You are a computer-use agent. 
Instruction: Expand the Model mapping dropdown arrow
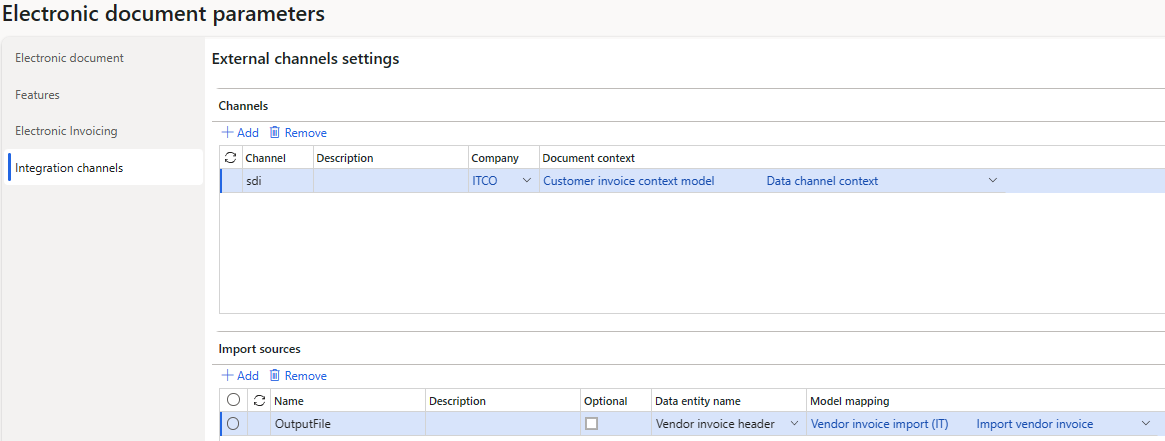tap(1146, 424)
